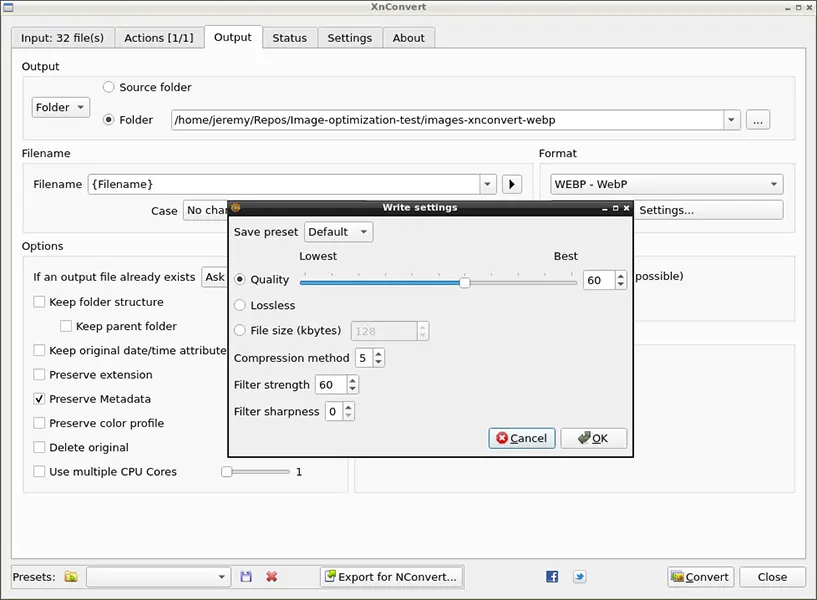The image size is (817, 600).
Task: Click the Convert button
Action: pos(700,577)
